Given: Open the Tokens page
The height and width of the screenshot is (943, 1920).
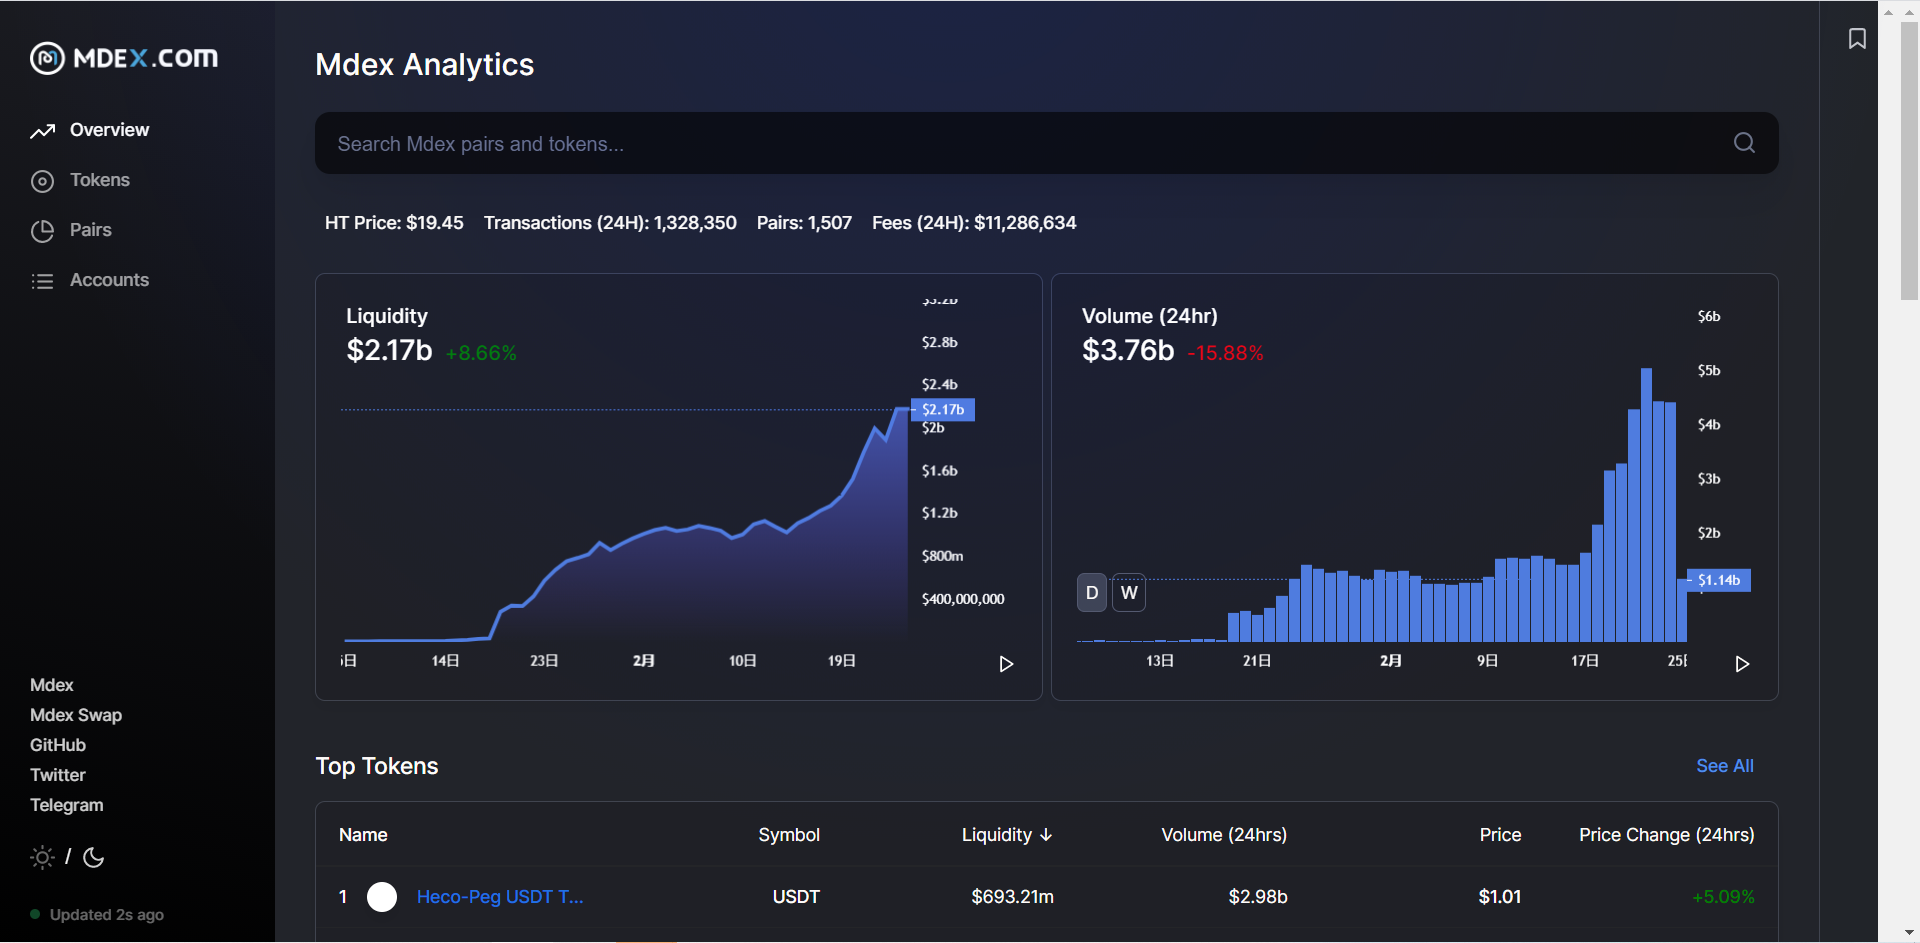Looking at the screenshot, I should (x=99, y=180).
